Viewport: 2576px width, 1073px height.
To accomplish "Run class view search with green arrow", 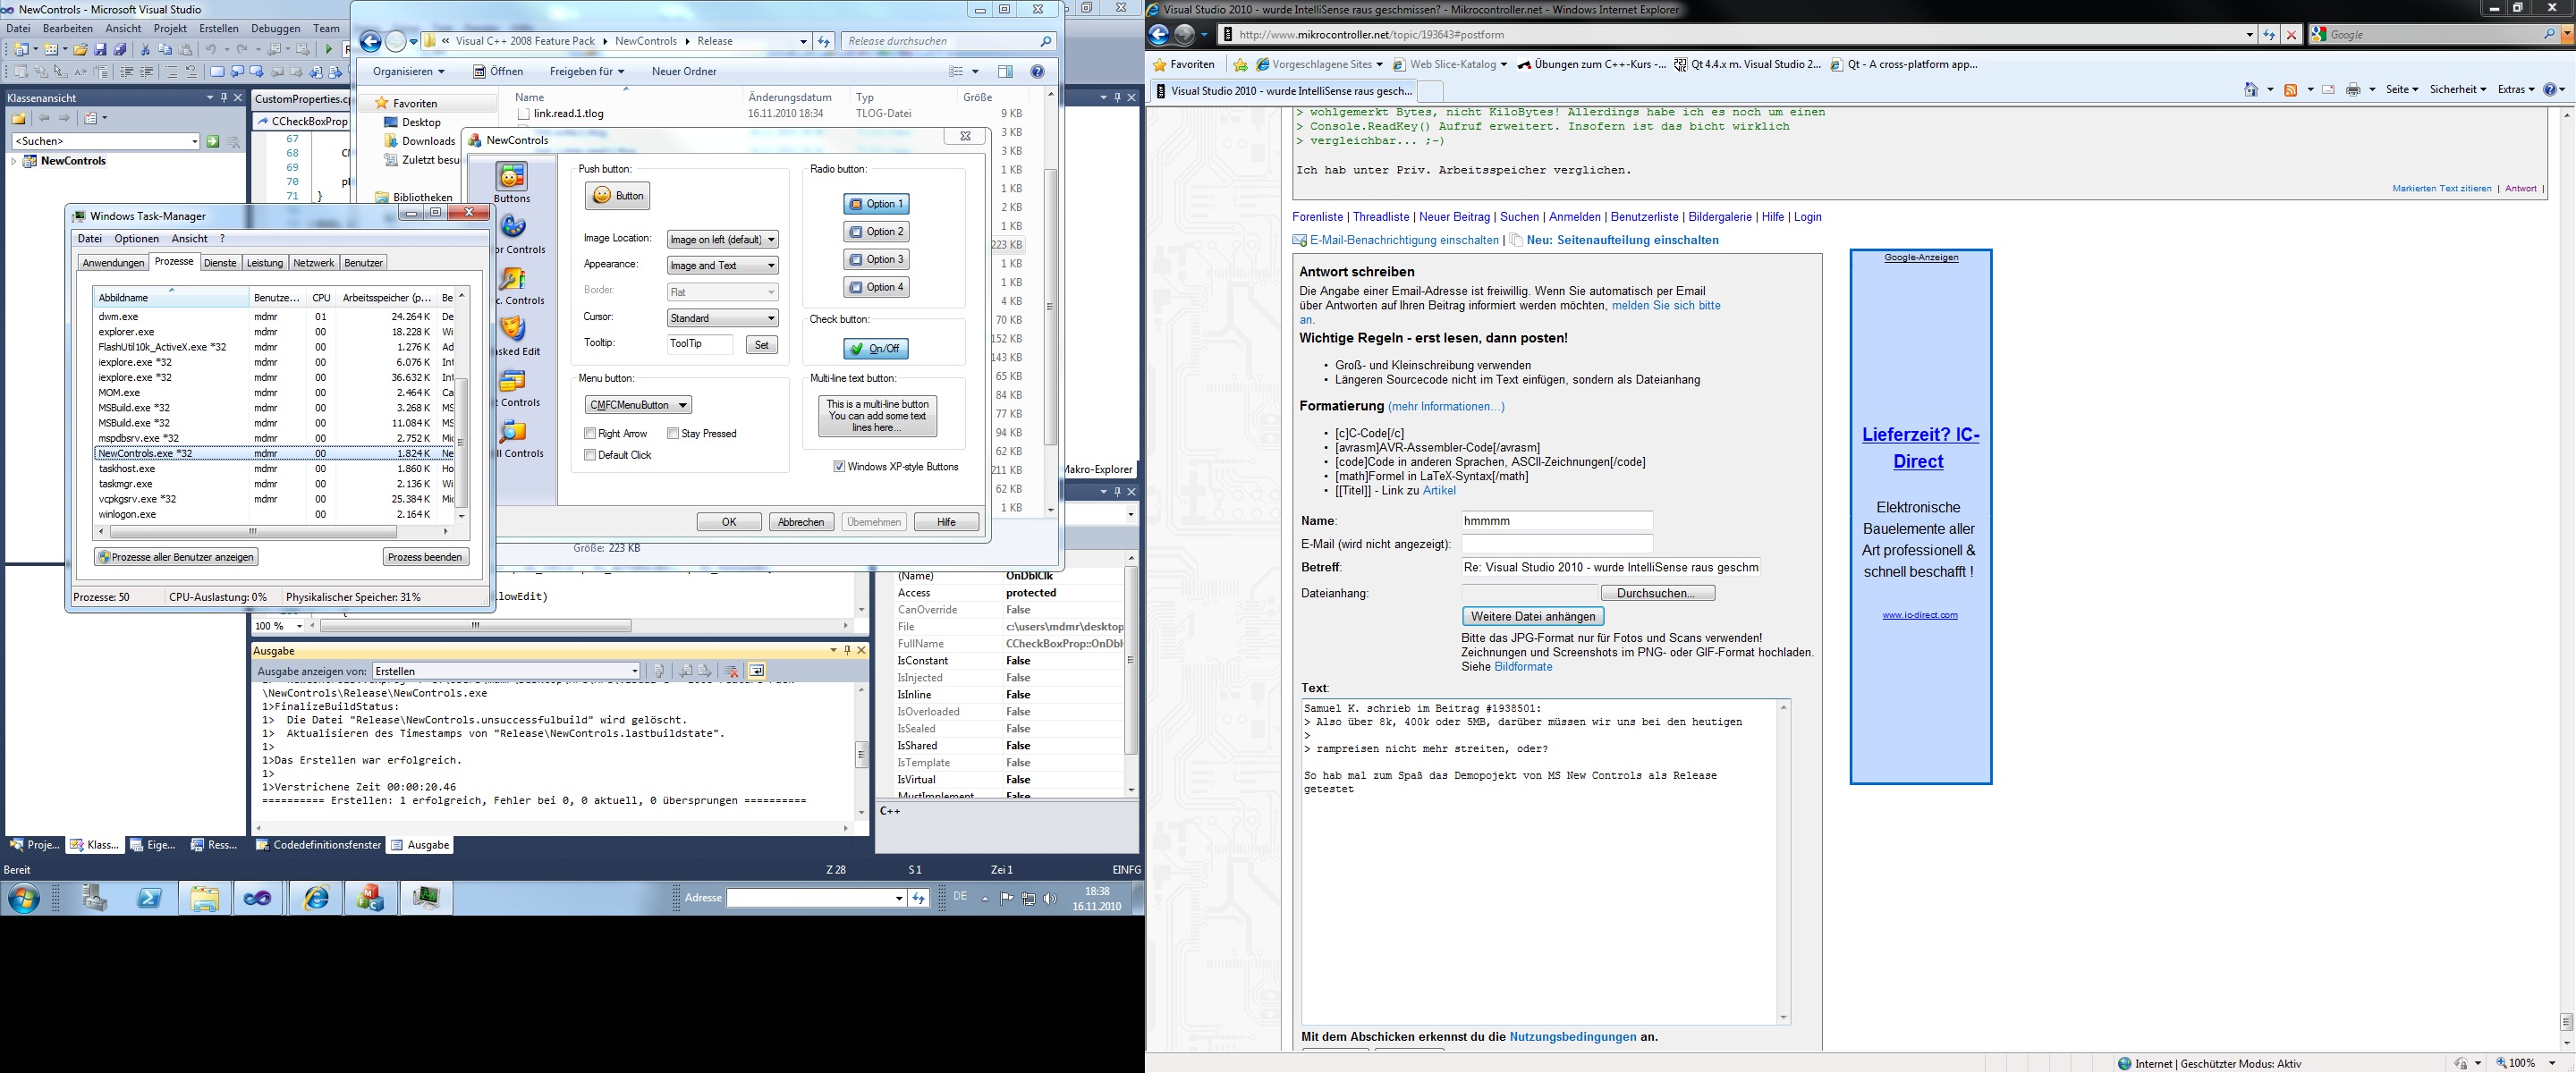I will [x=213, y=141].
